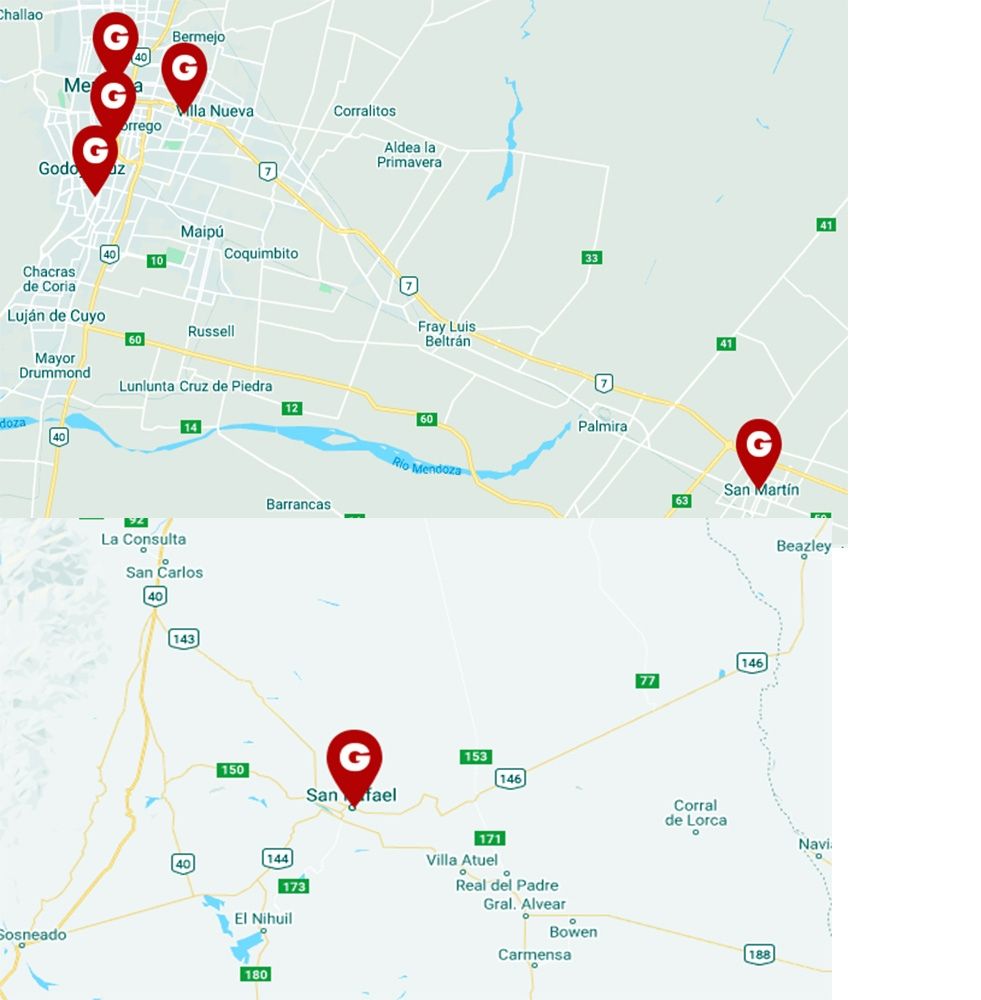Select the La Consulta town label
The height and width of the screenshot is (1000, 981).
coord(144,540)
